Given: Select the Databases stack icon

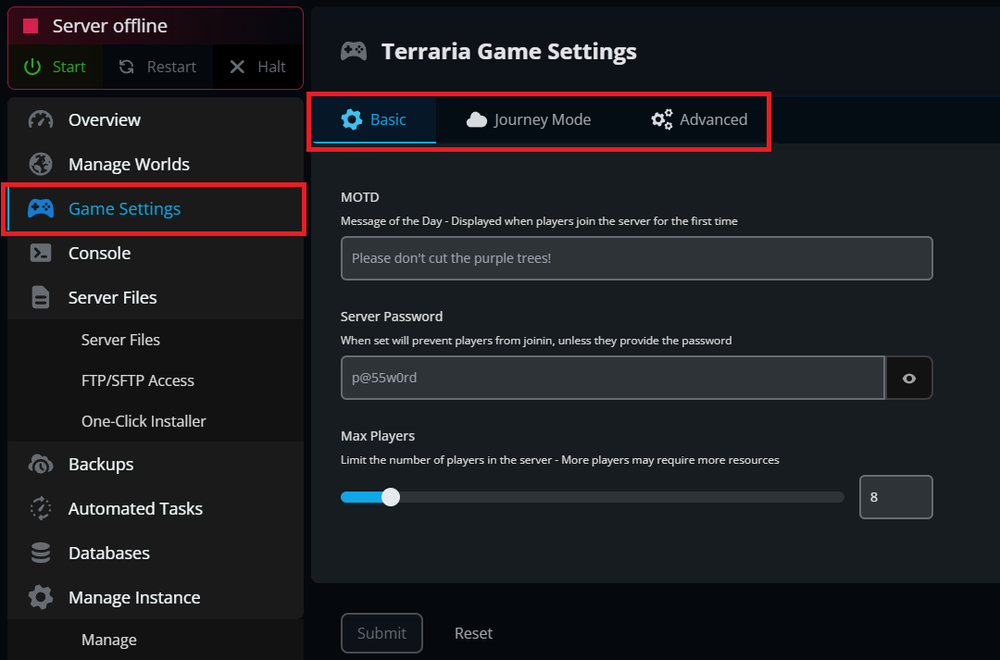Looking at the screenshot, I should [40, 552].
